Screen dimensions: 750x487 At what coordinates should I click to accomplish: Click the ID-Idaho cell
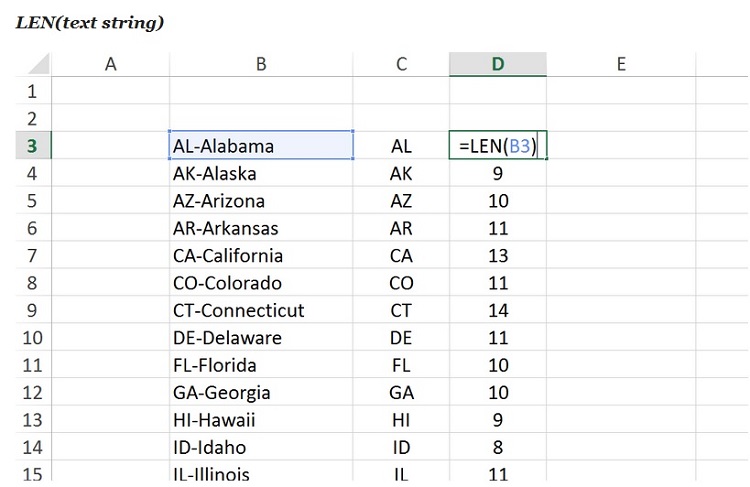[x=260, y=448]
